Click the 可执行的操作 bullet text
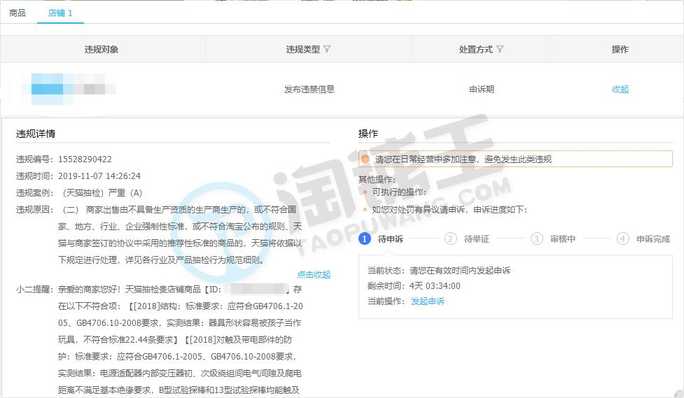The image size is (684, 398). click(x=399, y=192)
